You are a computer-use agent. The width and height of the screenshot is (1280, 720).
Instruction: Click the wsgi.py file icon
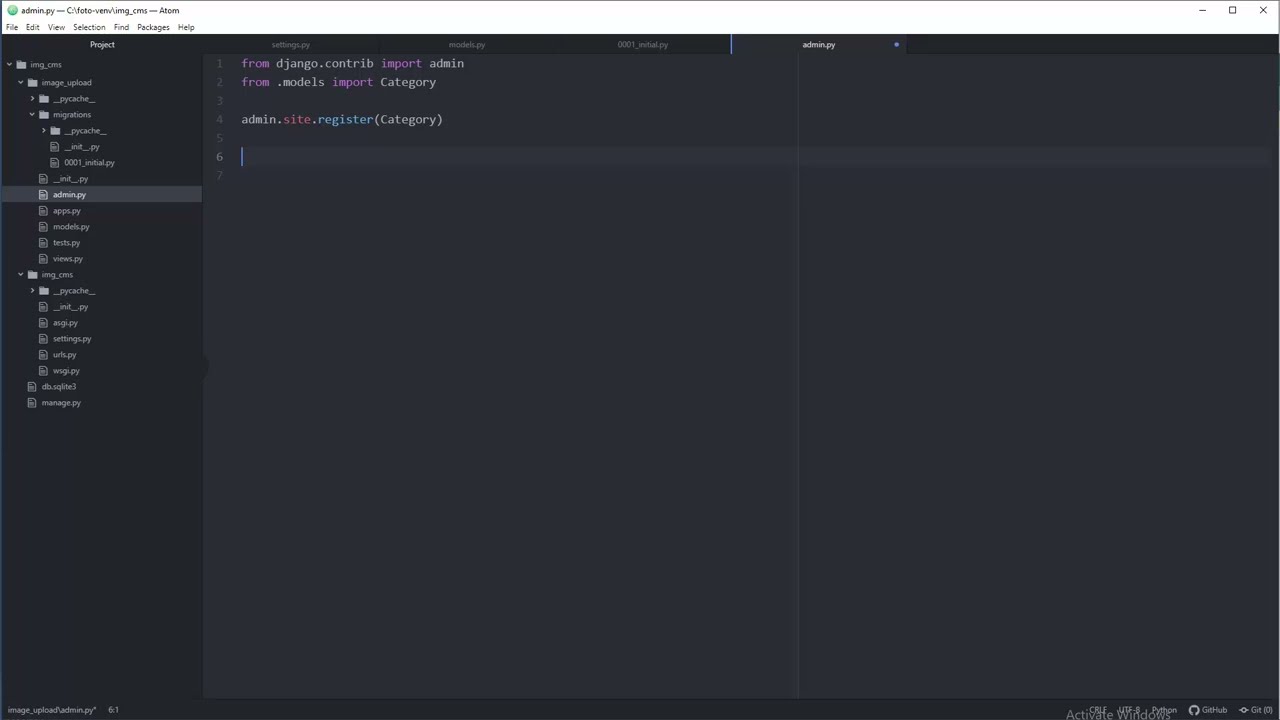point(43,370)
